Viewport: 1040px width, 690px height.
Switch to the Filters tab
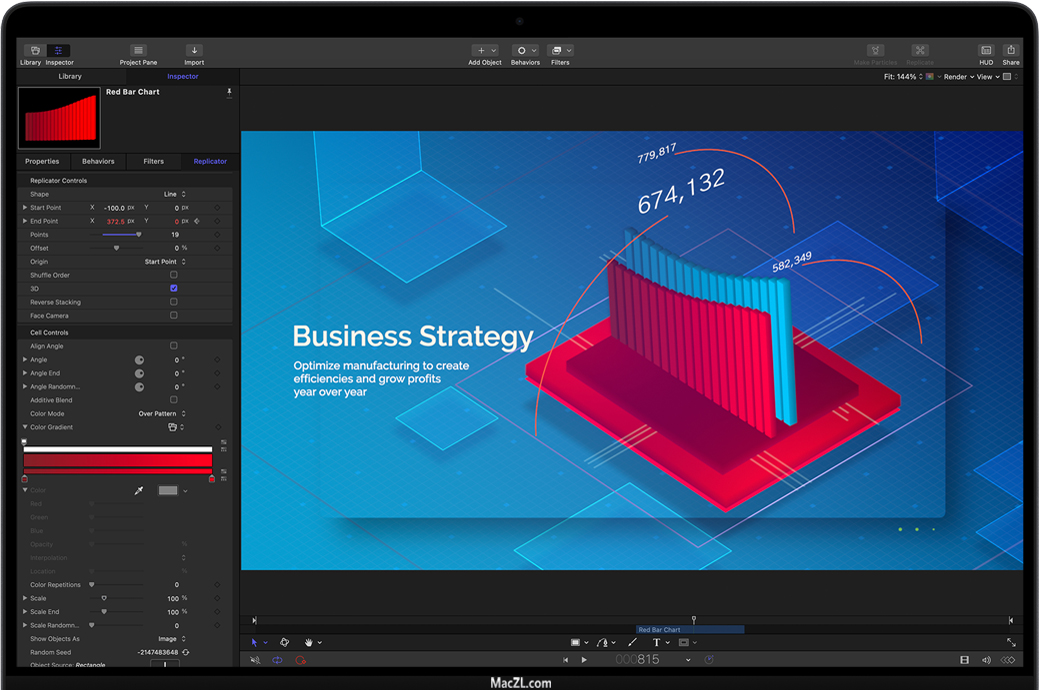153,161
